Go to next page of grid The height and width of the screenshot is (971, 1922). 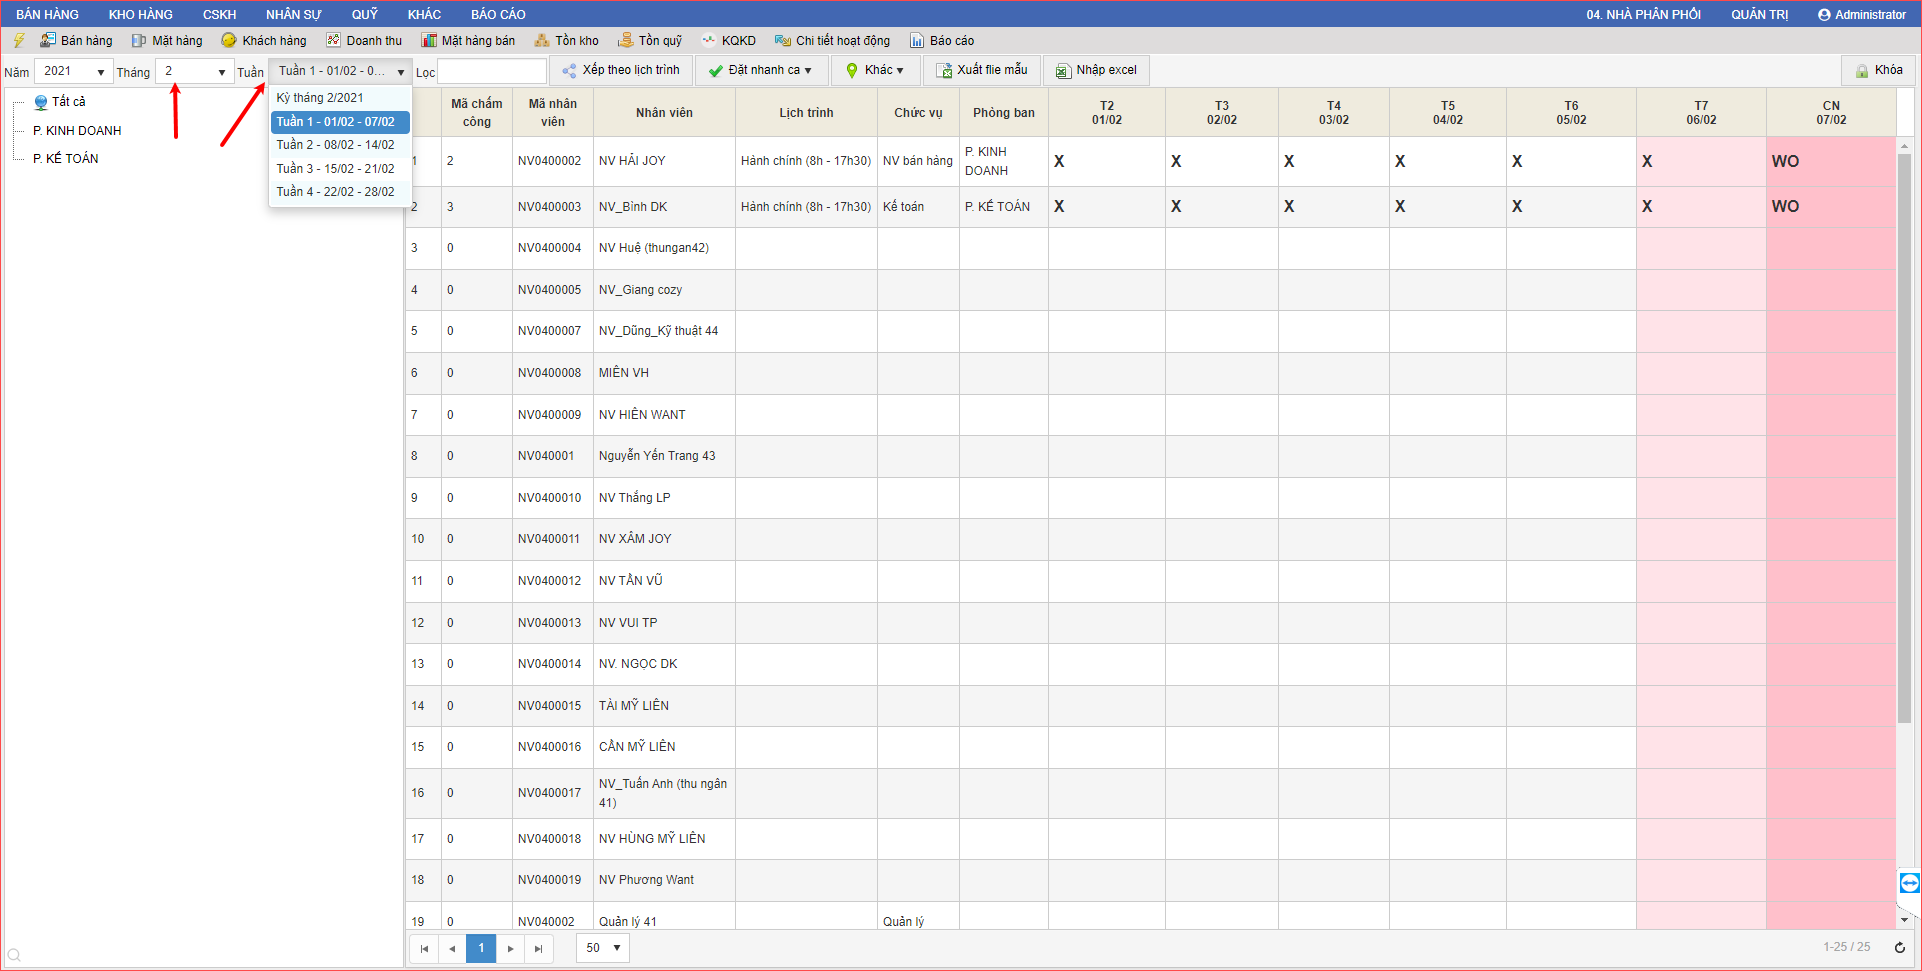pyautogui.click(x=510, y=948)
